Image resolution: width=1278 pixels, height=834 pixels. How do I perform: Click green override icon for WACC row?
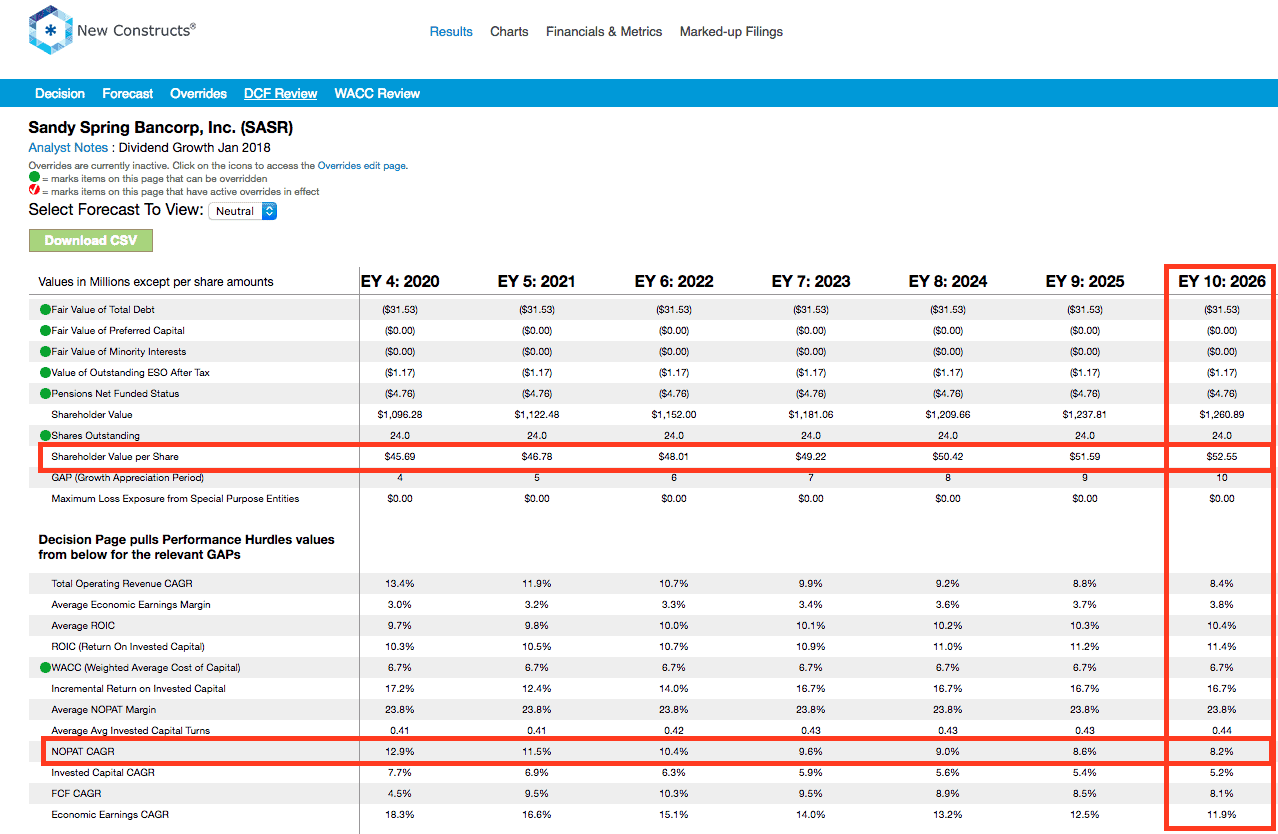tap(45, 668)
